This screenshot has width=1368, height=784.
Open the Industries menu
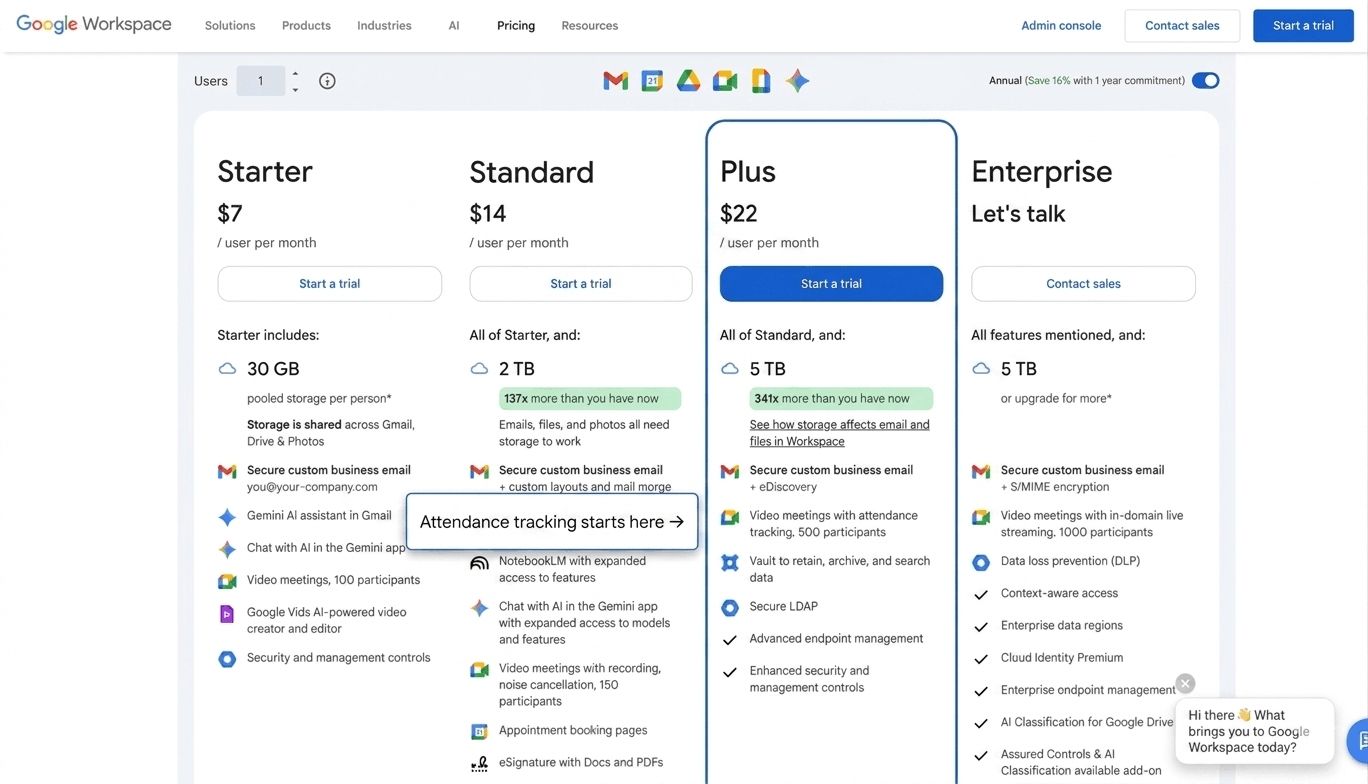384,26
